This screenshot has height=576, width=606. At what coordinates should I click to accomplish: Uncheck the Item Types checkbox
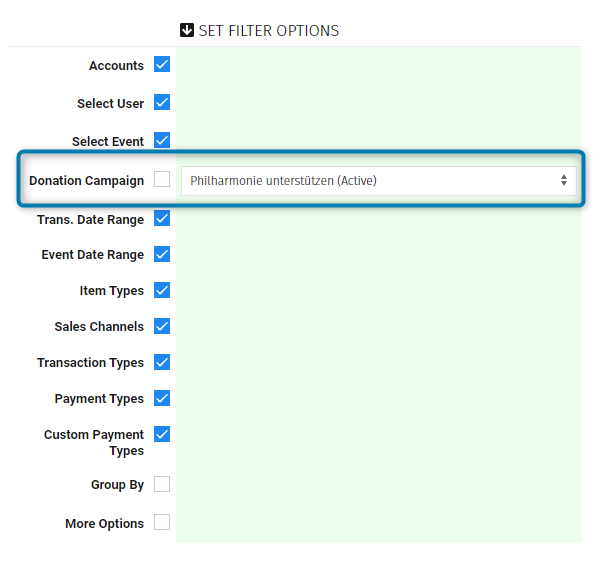tap(162, 290)
